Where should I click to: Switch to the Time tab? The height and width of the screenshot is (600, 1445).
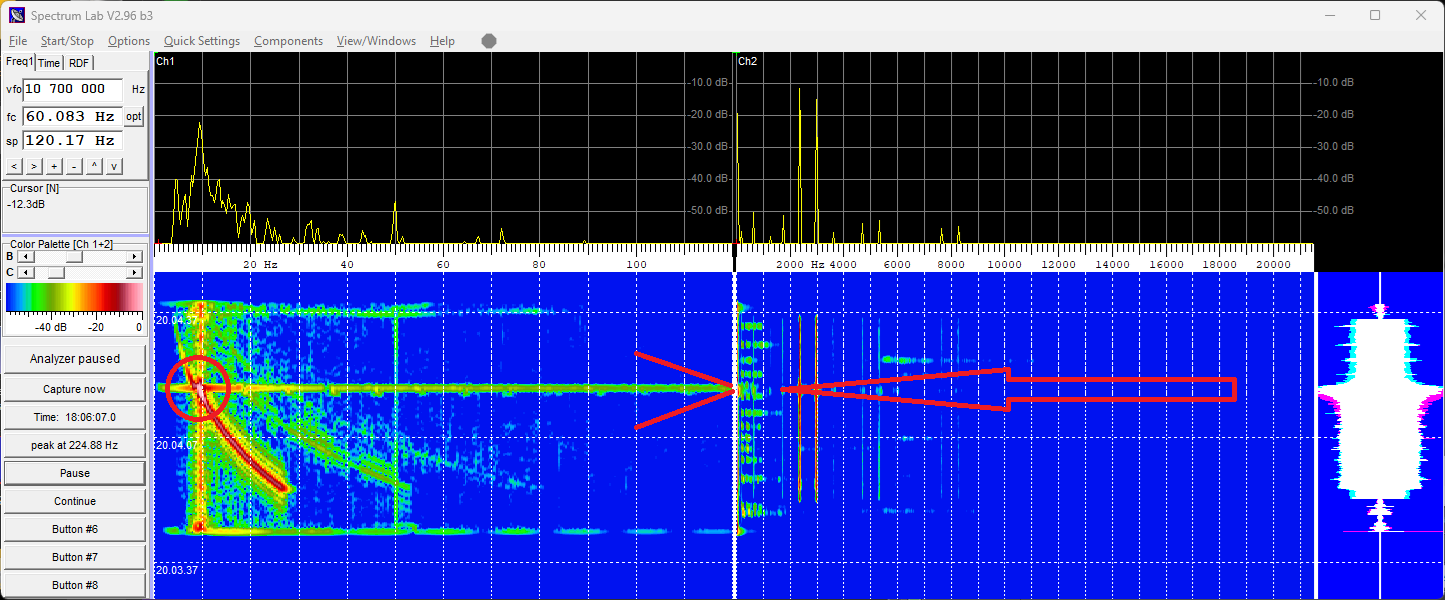coord(49,63)
